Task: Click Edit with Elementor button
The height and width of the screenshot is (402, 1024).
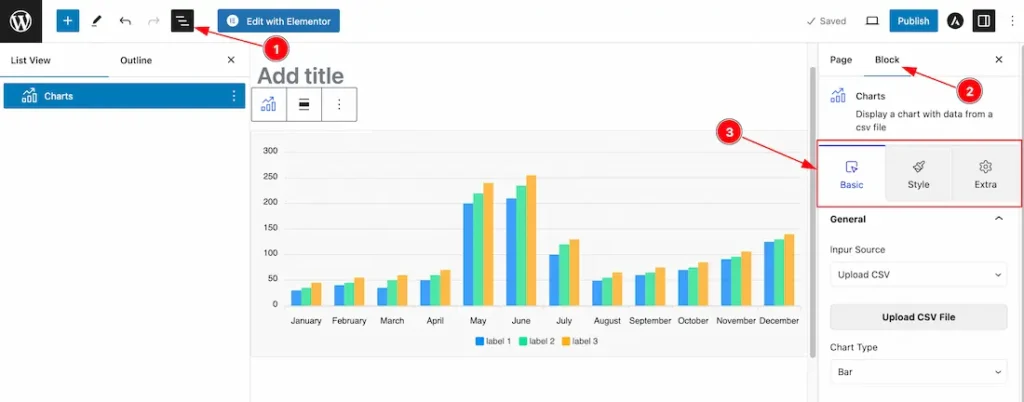Action: coord(279,21)
